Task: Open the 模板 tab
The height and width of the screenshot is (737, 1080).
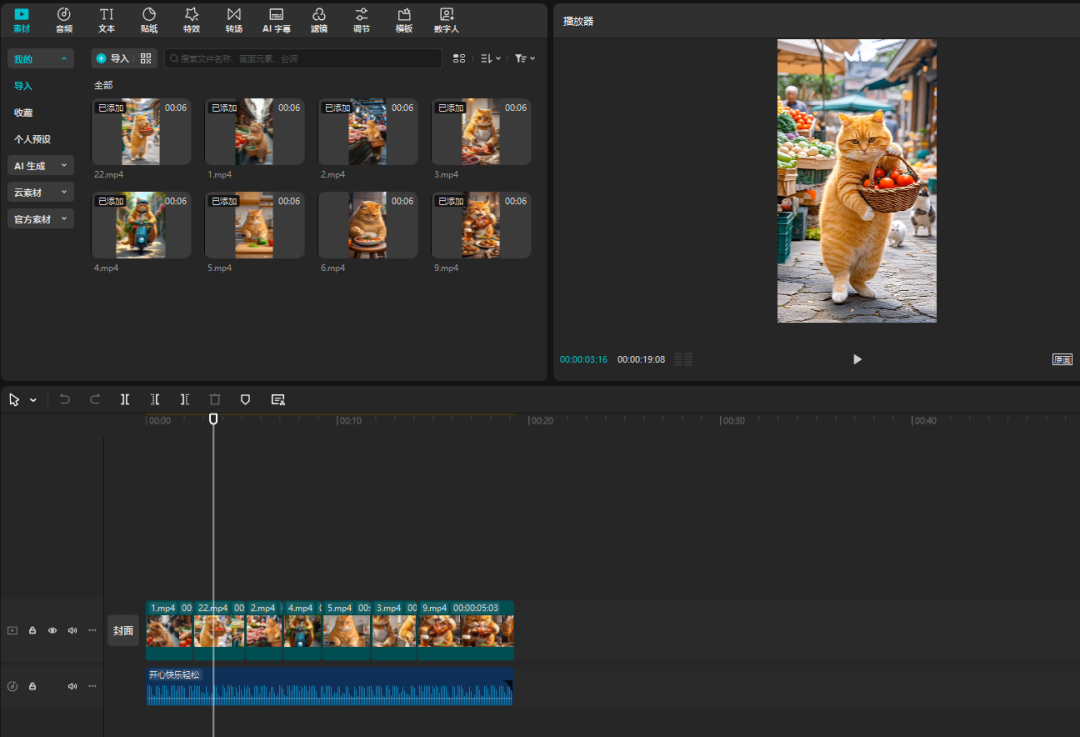Action: pyautogui.click(x=404, y=20)
